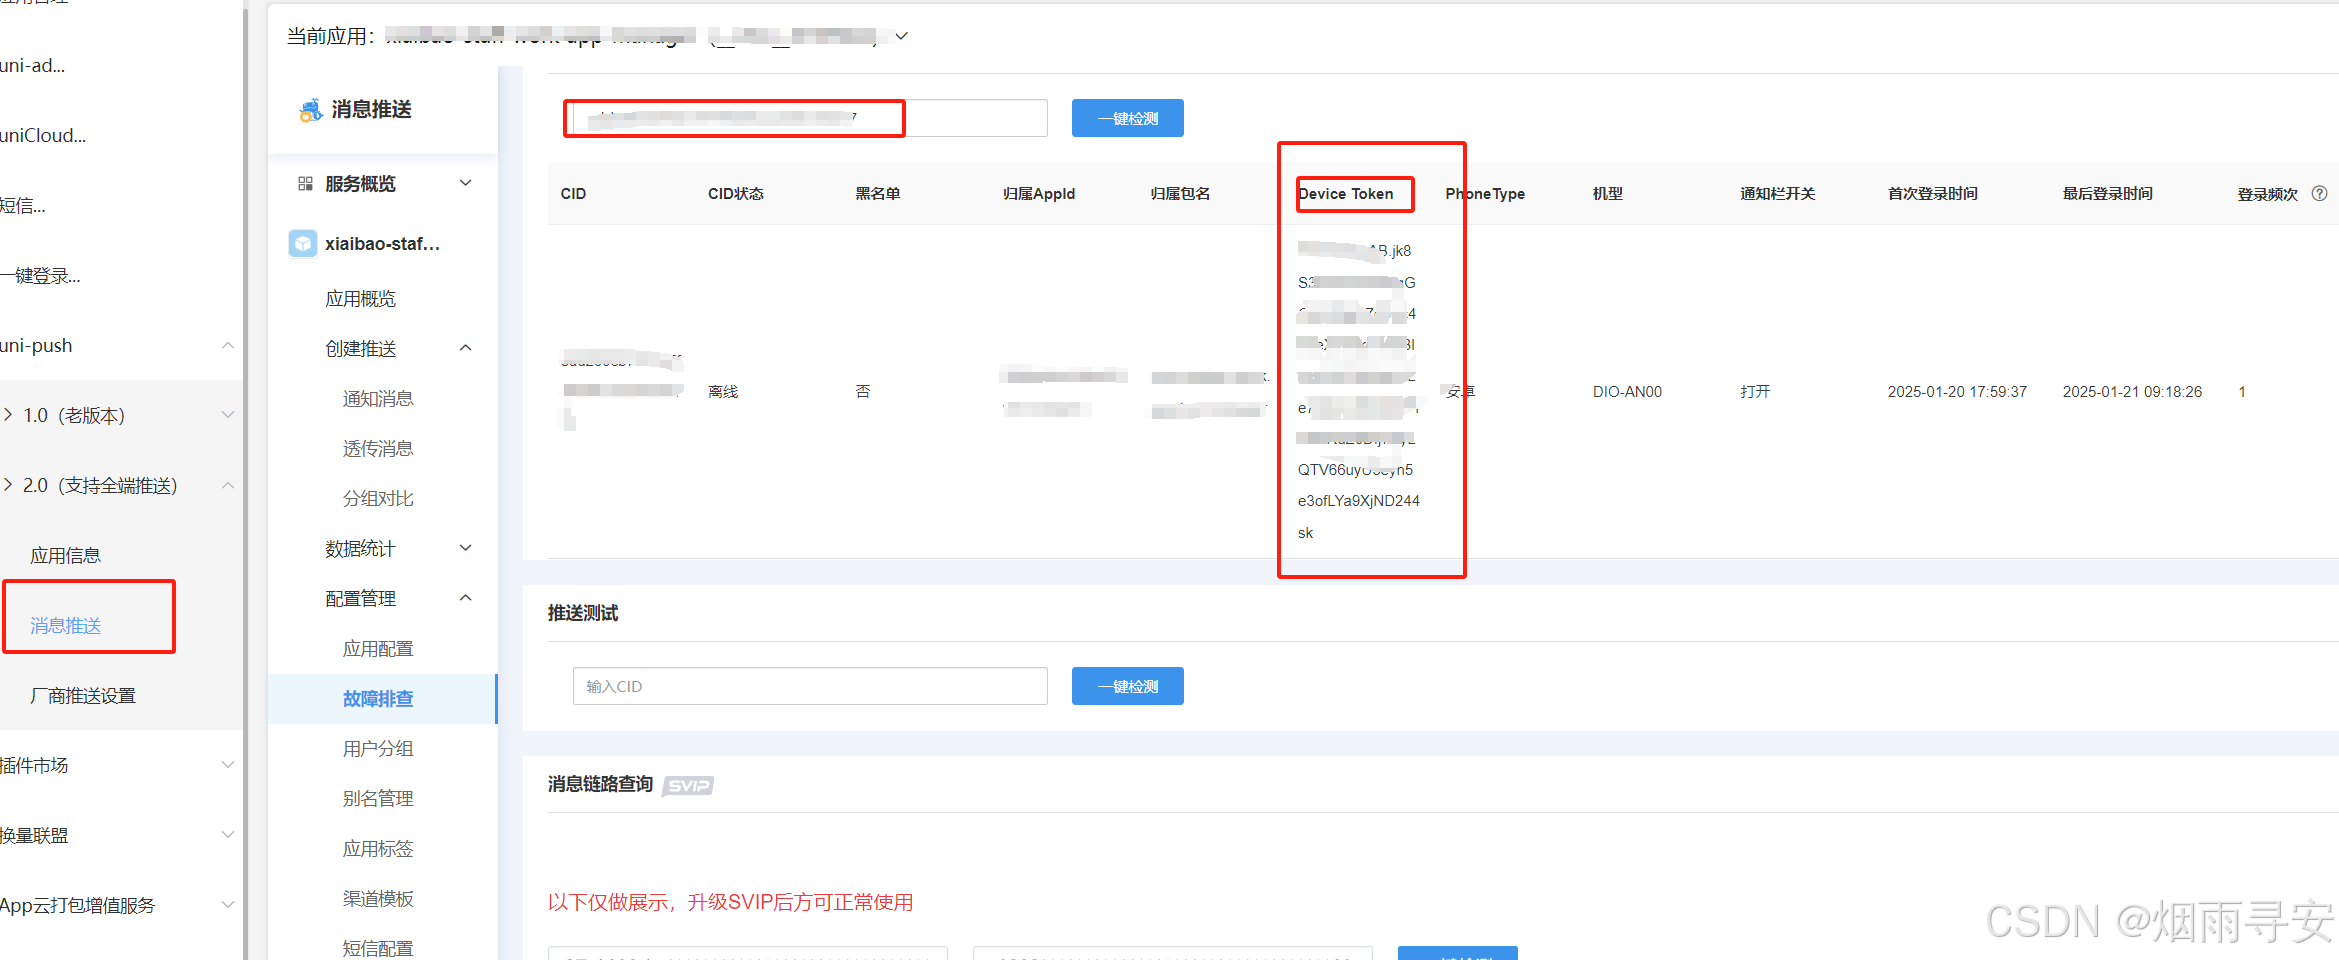Image resolution: width=2339 pixels, height=960 pixels.
Task: Click the xiaibao-staf application cube icon
Action: click(303, 243)
